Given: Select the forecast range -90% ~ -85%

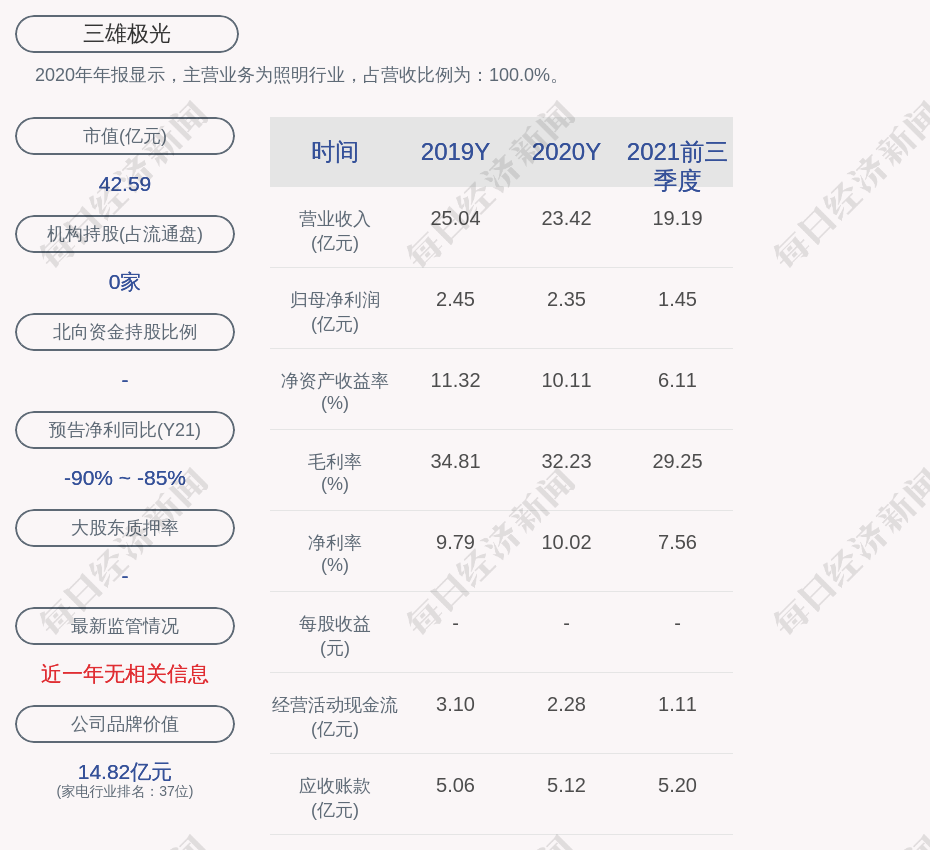Looking at the screenshot, I should point(125,477).
